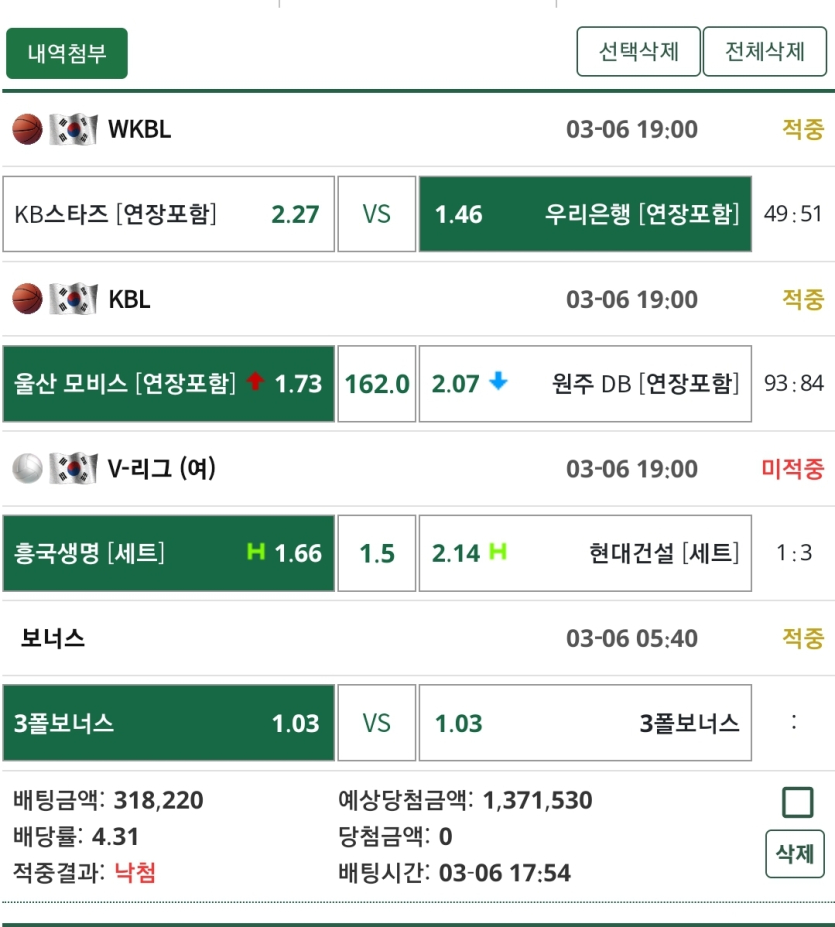This screenshot has width=835, height=927.
Task: Select 흥국생명 handicap cell showing H 1.66
Action: (169, 554)
